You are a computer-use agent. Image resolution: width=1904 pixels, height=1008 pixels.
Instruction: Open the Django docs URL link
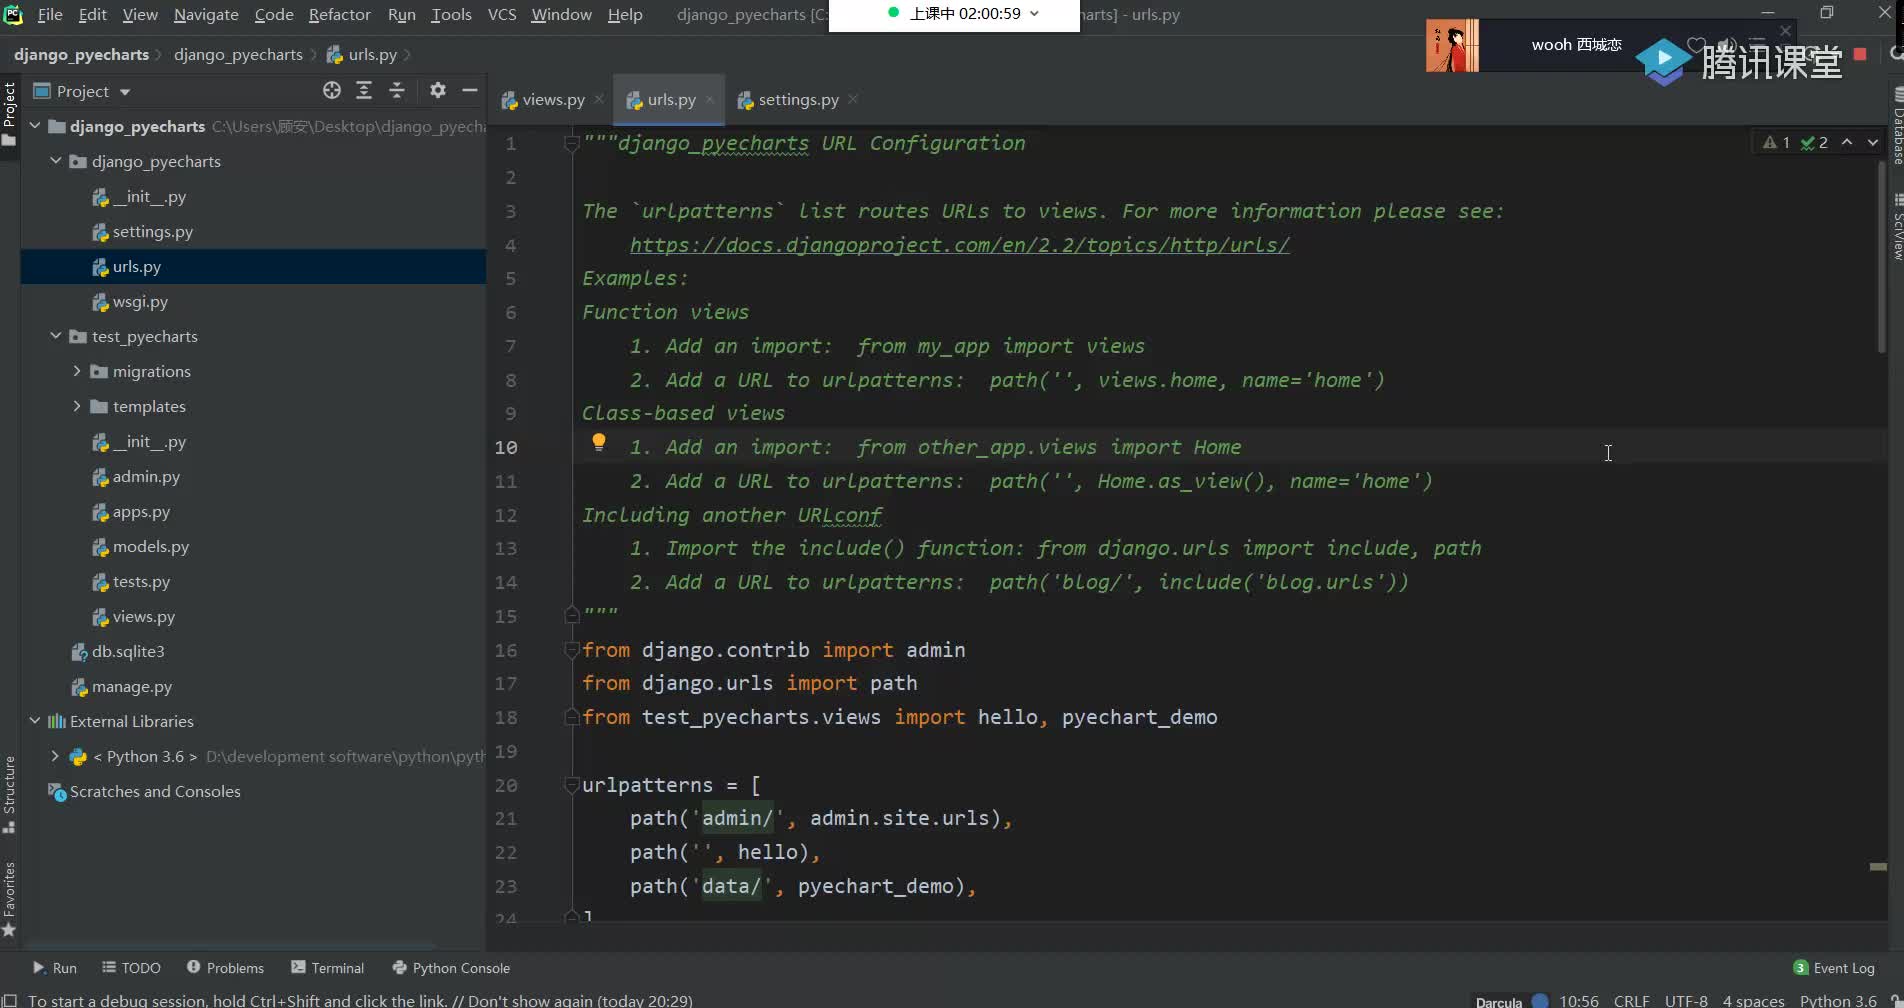pos(960,245)
